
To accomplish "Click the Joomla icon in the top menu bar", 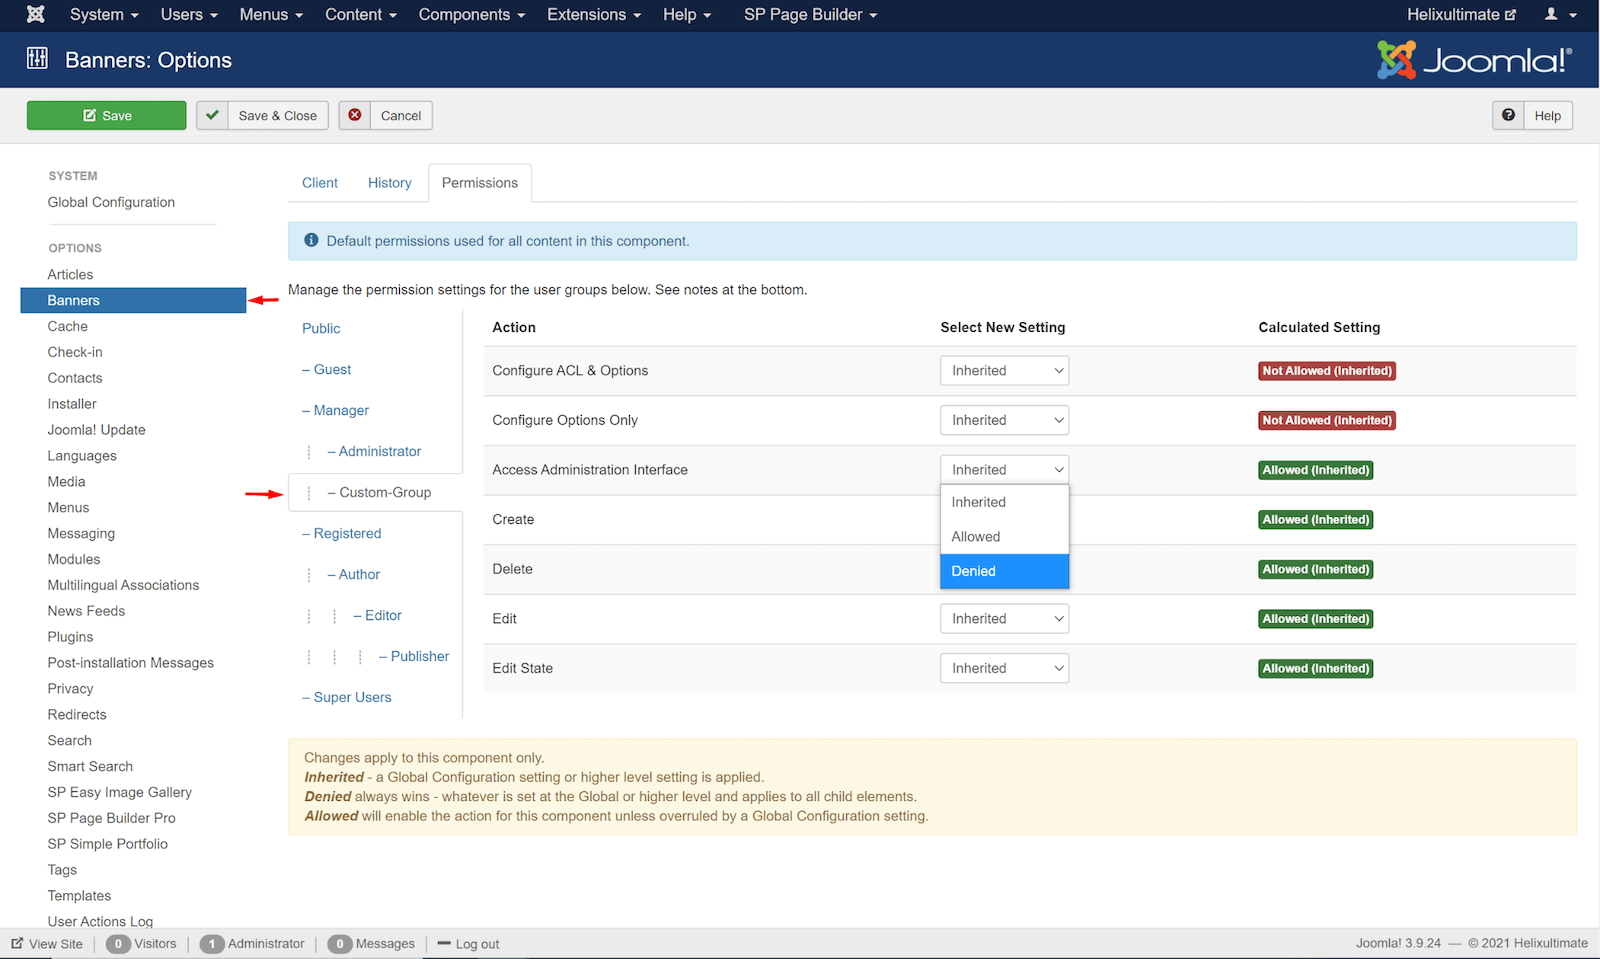I will pos(36,14).
